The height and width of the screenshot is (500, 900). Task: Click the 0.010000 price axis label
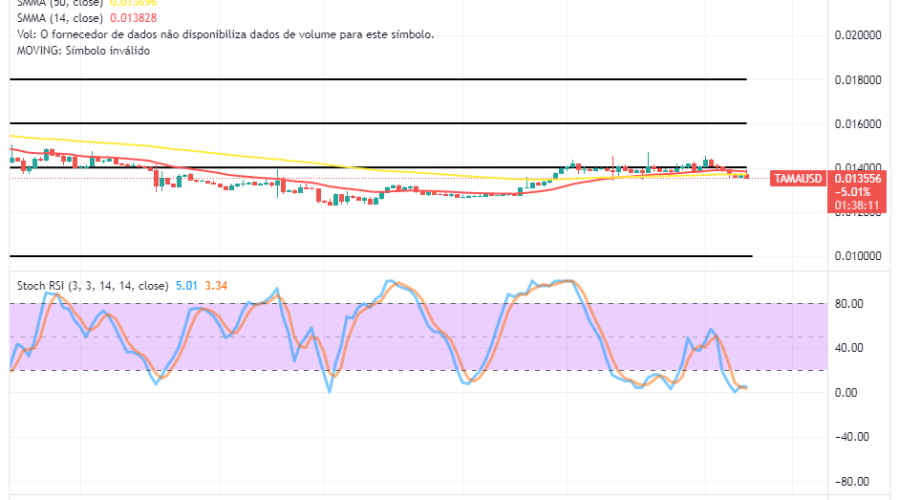point(858,256)
